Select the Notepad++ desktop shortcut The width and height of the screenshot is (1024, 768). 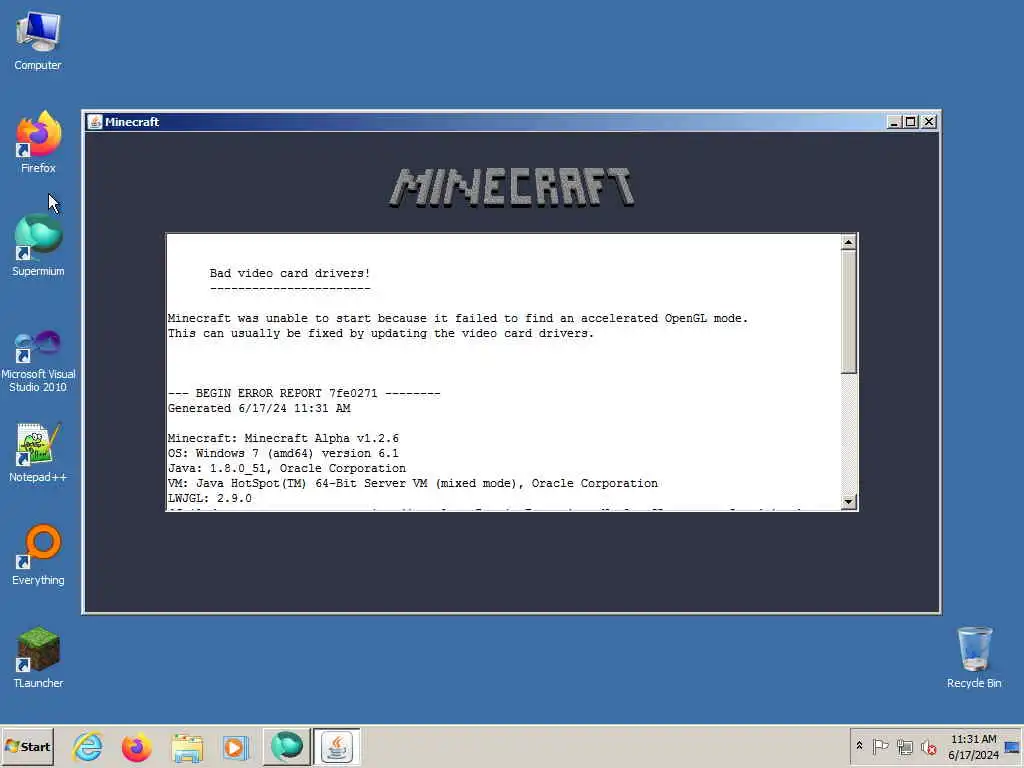click(38, 452)
